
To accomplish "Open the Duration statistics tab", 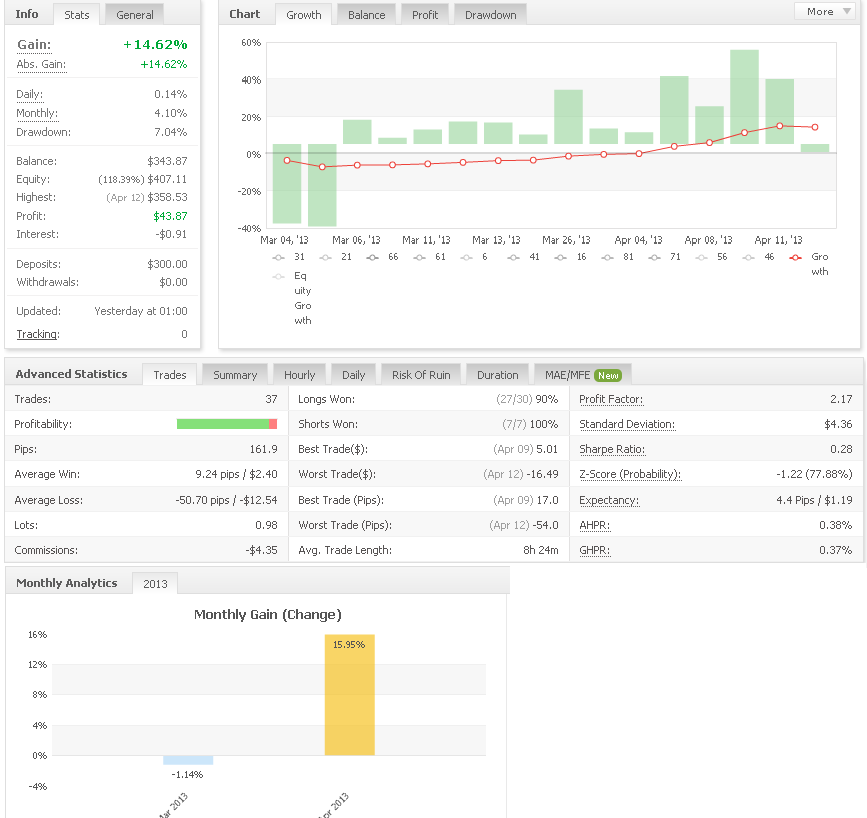I will coord(498,375).
